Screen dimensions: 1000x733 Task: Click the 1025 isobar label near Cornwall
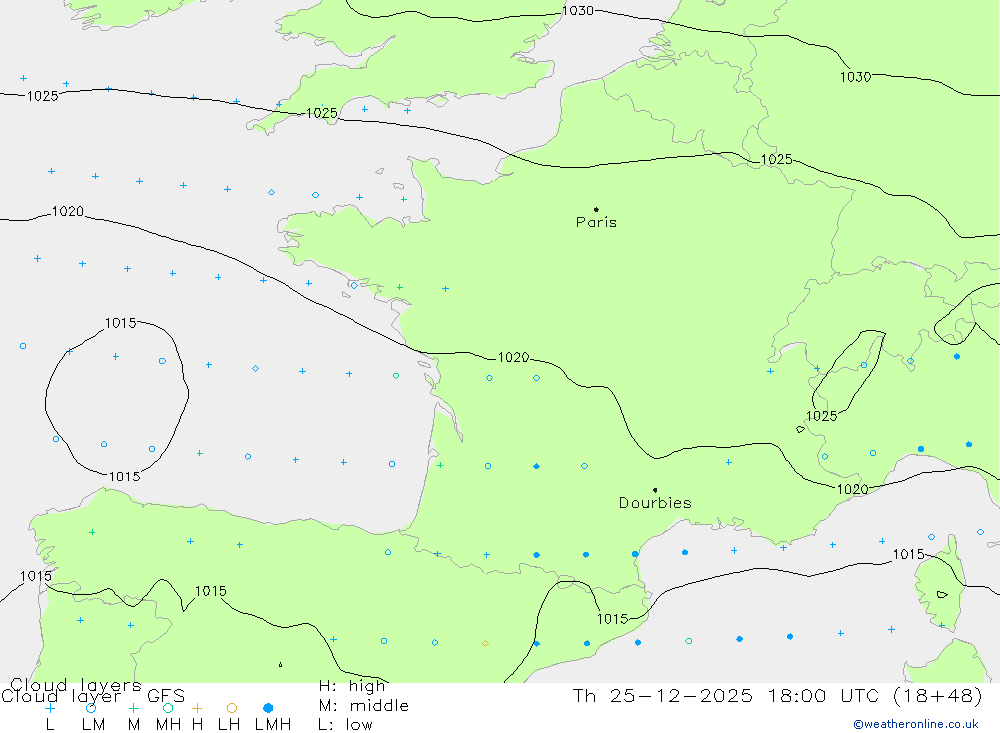321,113
